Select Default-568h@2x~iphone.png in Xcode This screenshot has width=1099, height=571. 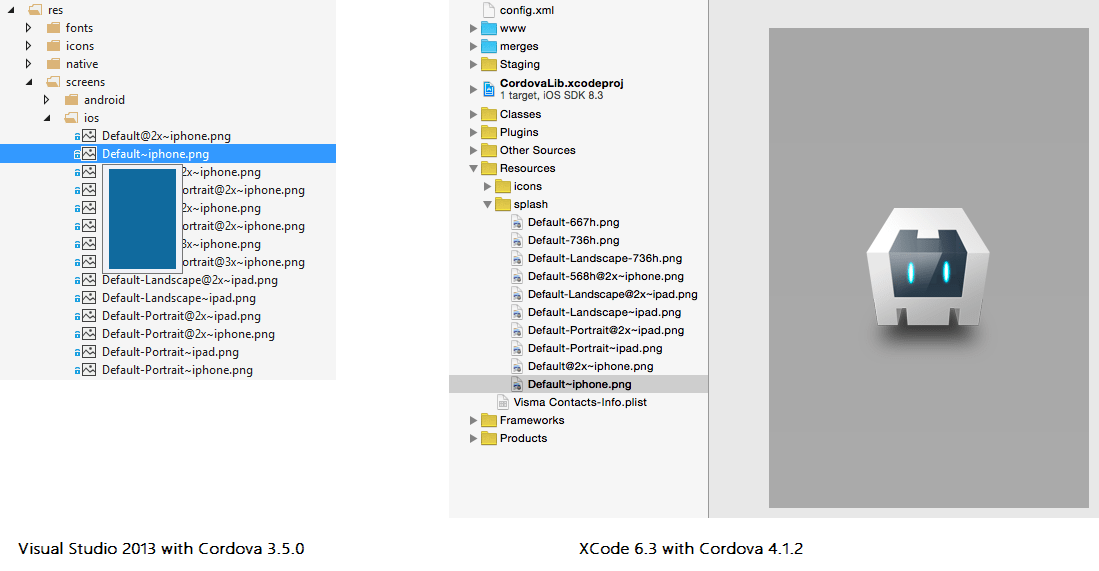(606, 277)
